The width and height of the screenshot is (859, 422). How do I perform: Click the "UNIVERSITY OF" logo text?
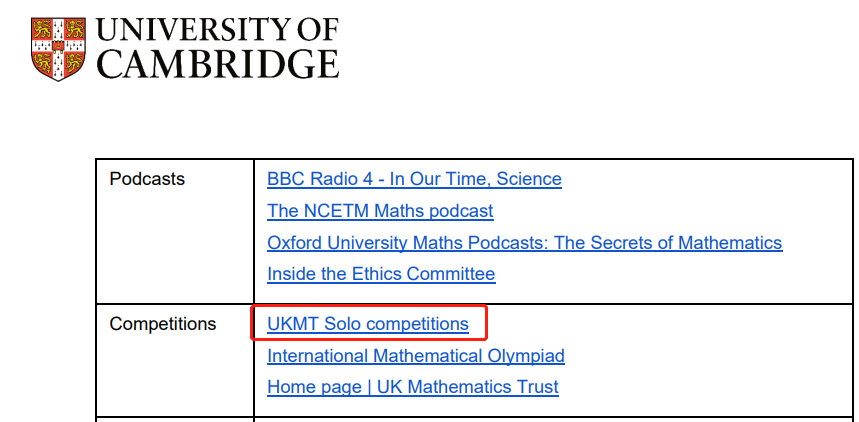click(x=217, y=30)
